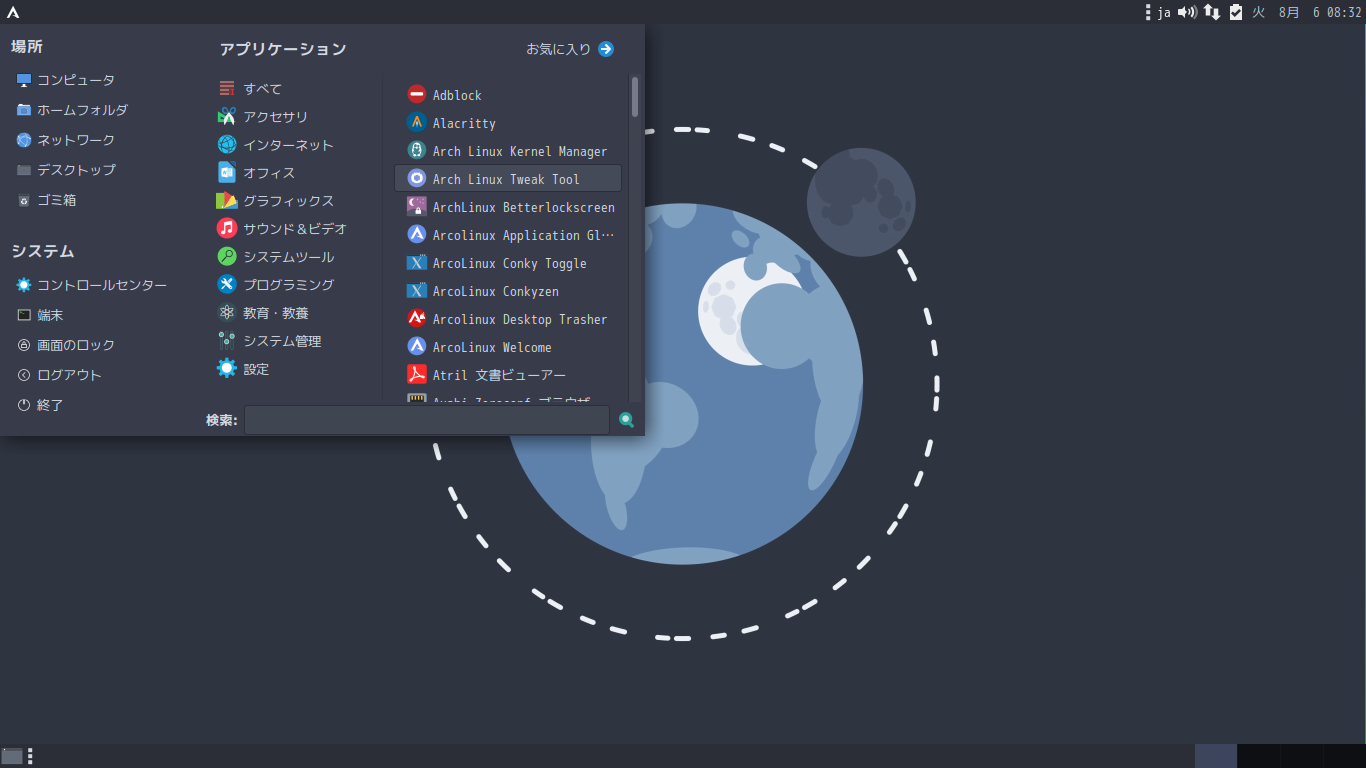Click the ArchLinux Betterlockscreen icon
The image size is (1366, 768).
[x=417, y=207]
